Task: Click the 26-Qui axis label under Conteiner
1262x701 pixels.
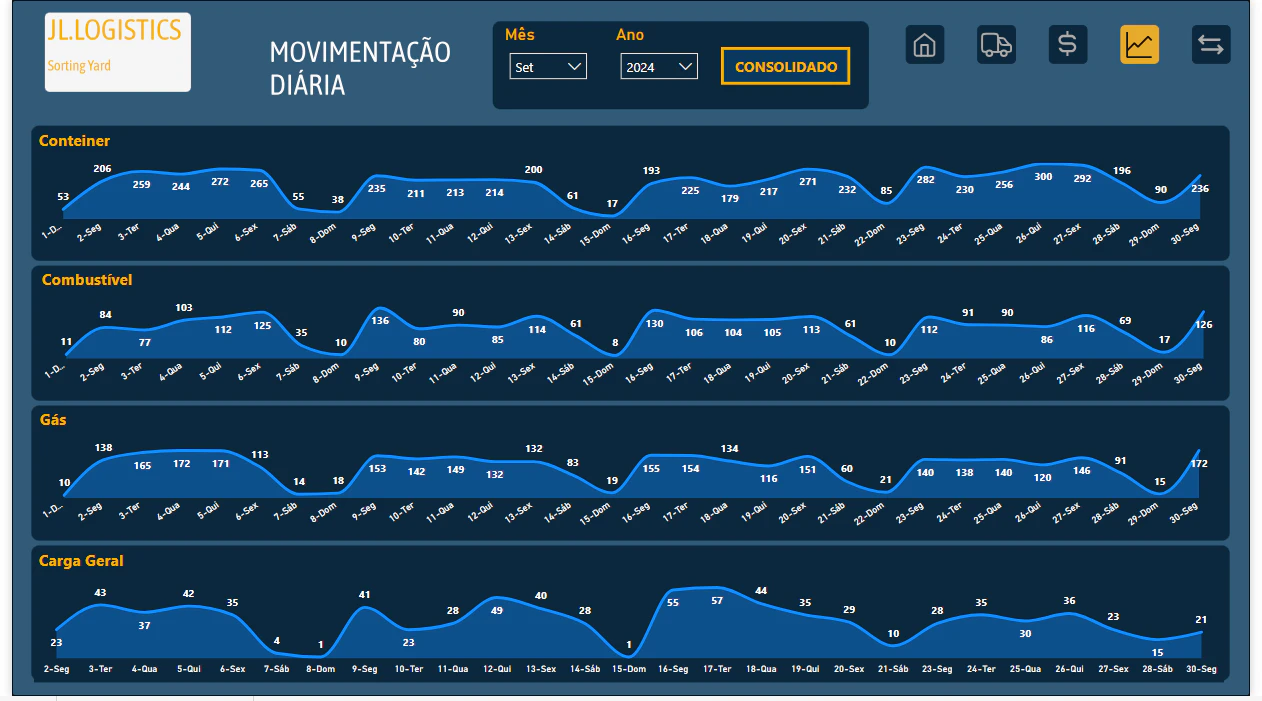Action: pos(1030,233)
